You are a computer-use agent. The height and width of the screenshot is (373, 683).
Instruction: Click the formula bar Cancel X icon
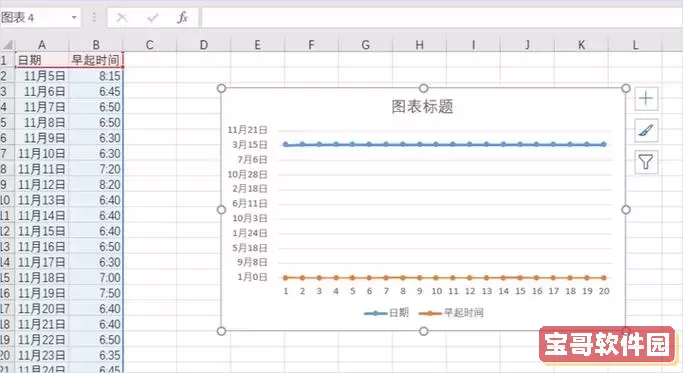[122, 18]
